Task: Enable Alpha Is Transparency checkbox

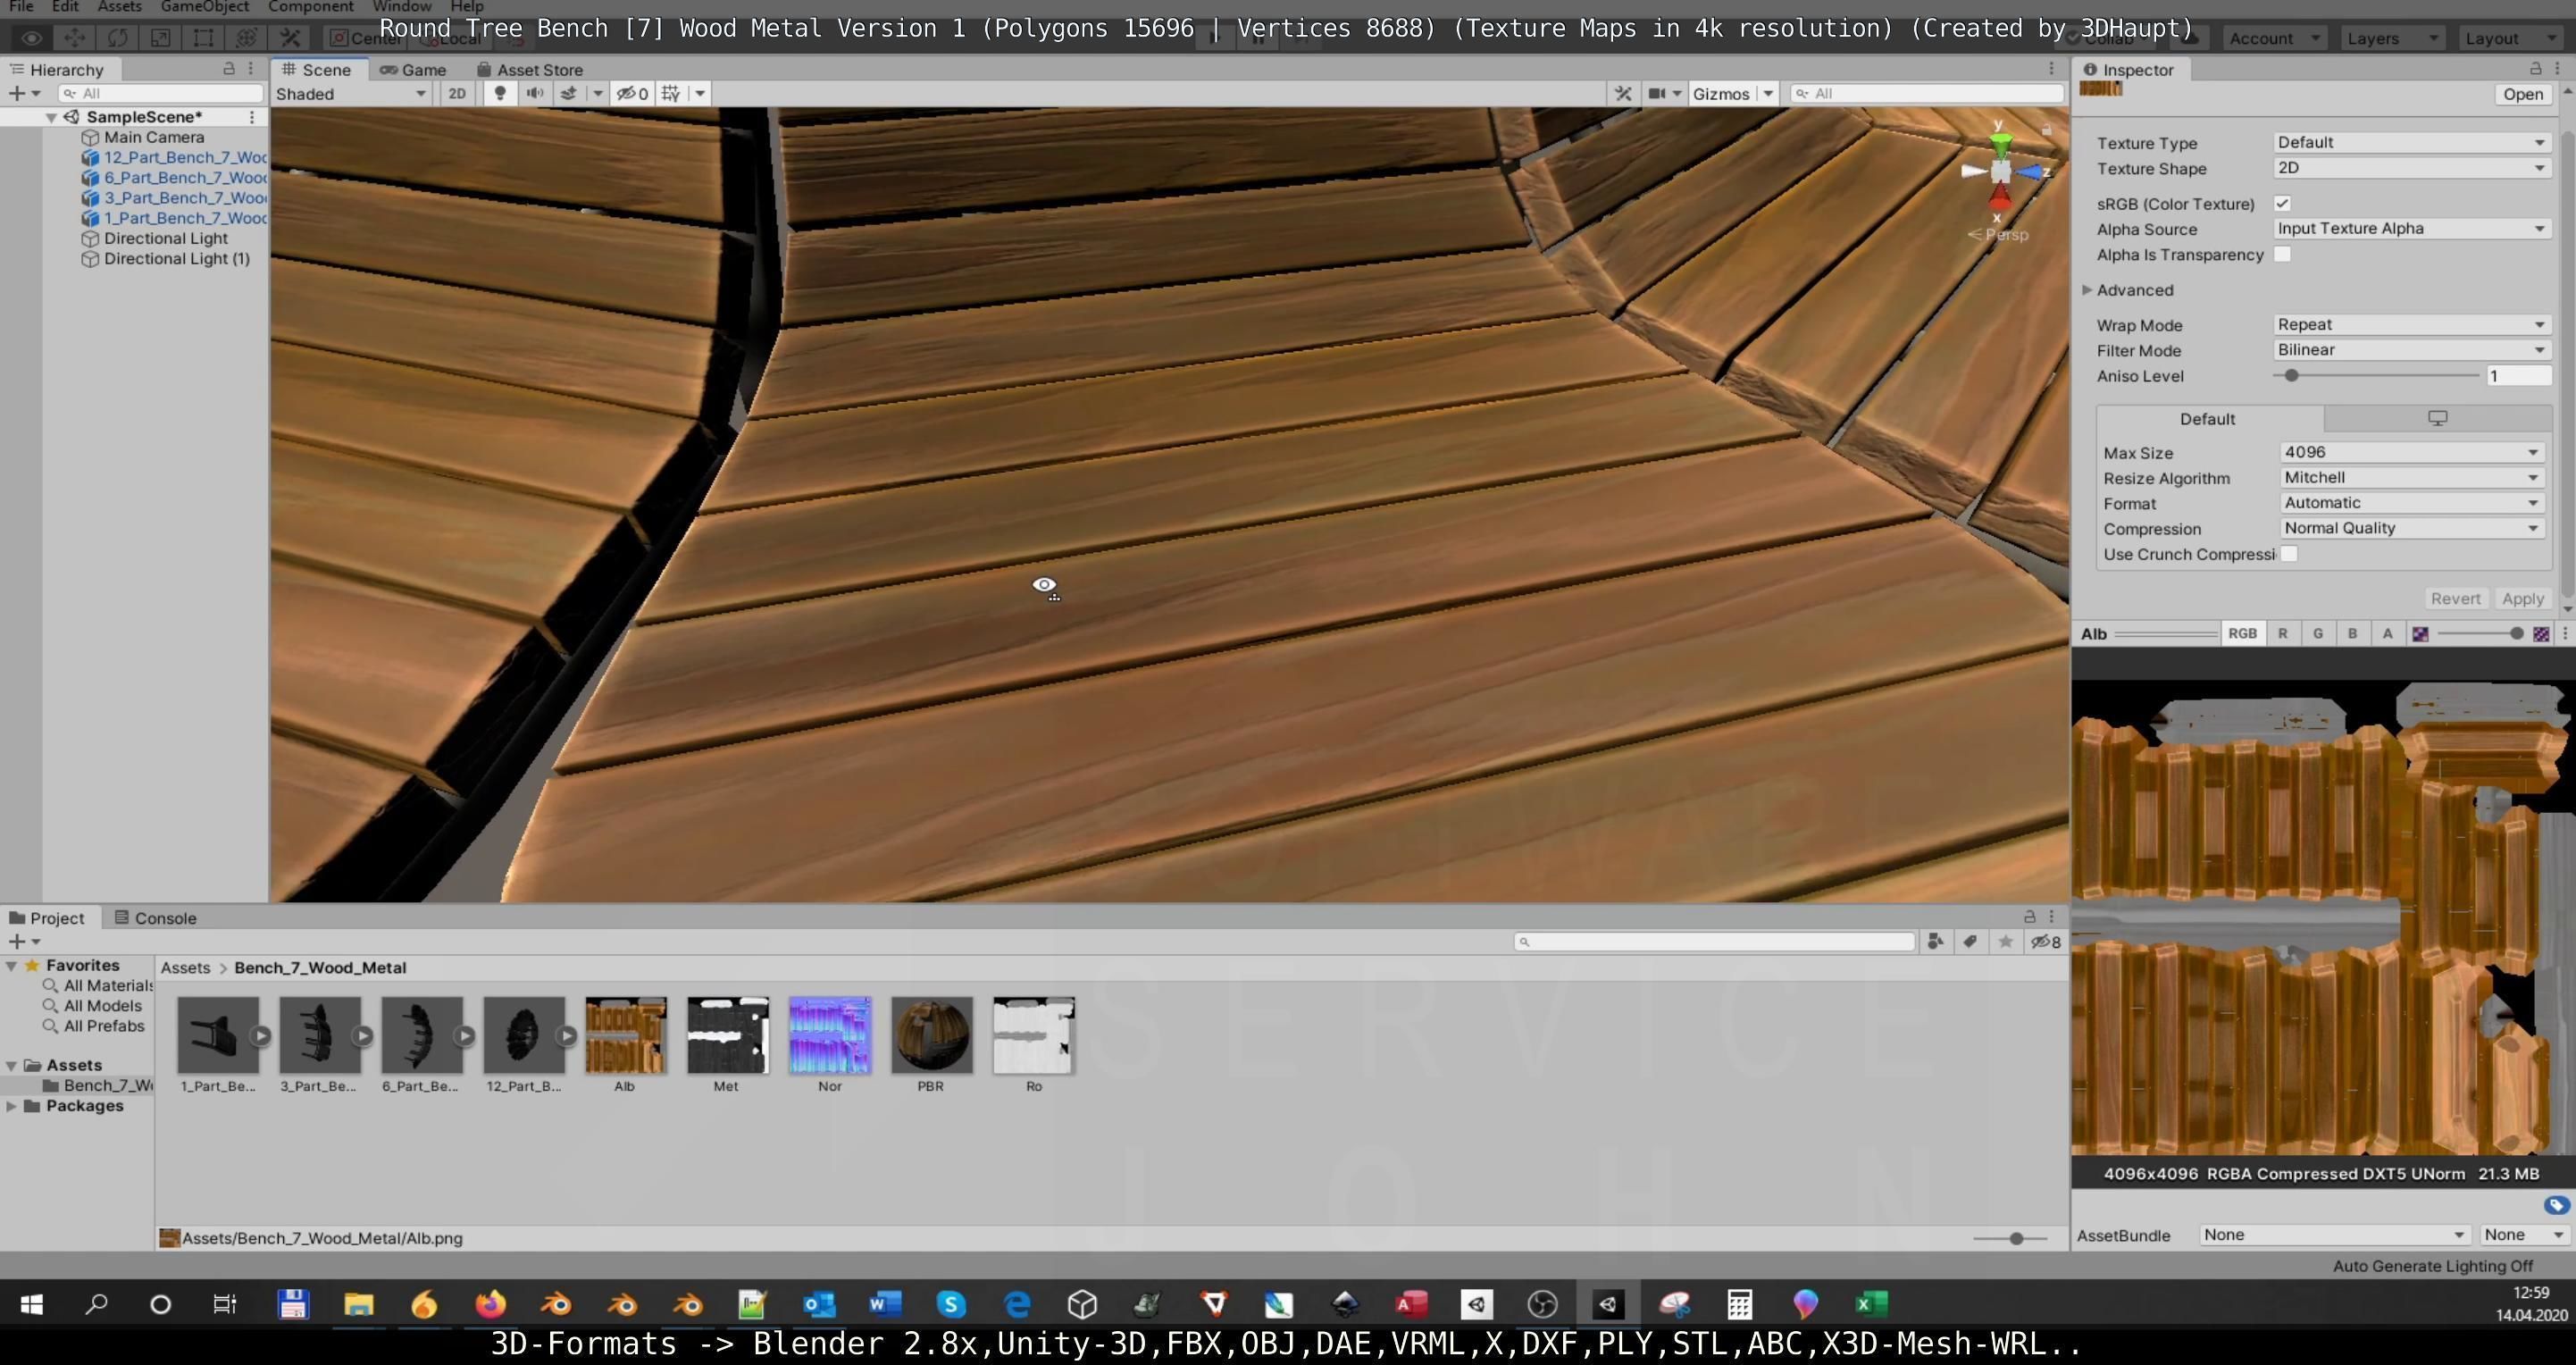Action: 2282,254
